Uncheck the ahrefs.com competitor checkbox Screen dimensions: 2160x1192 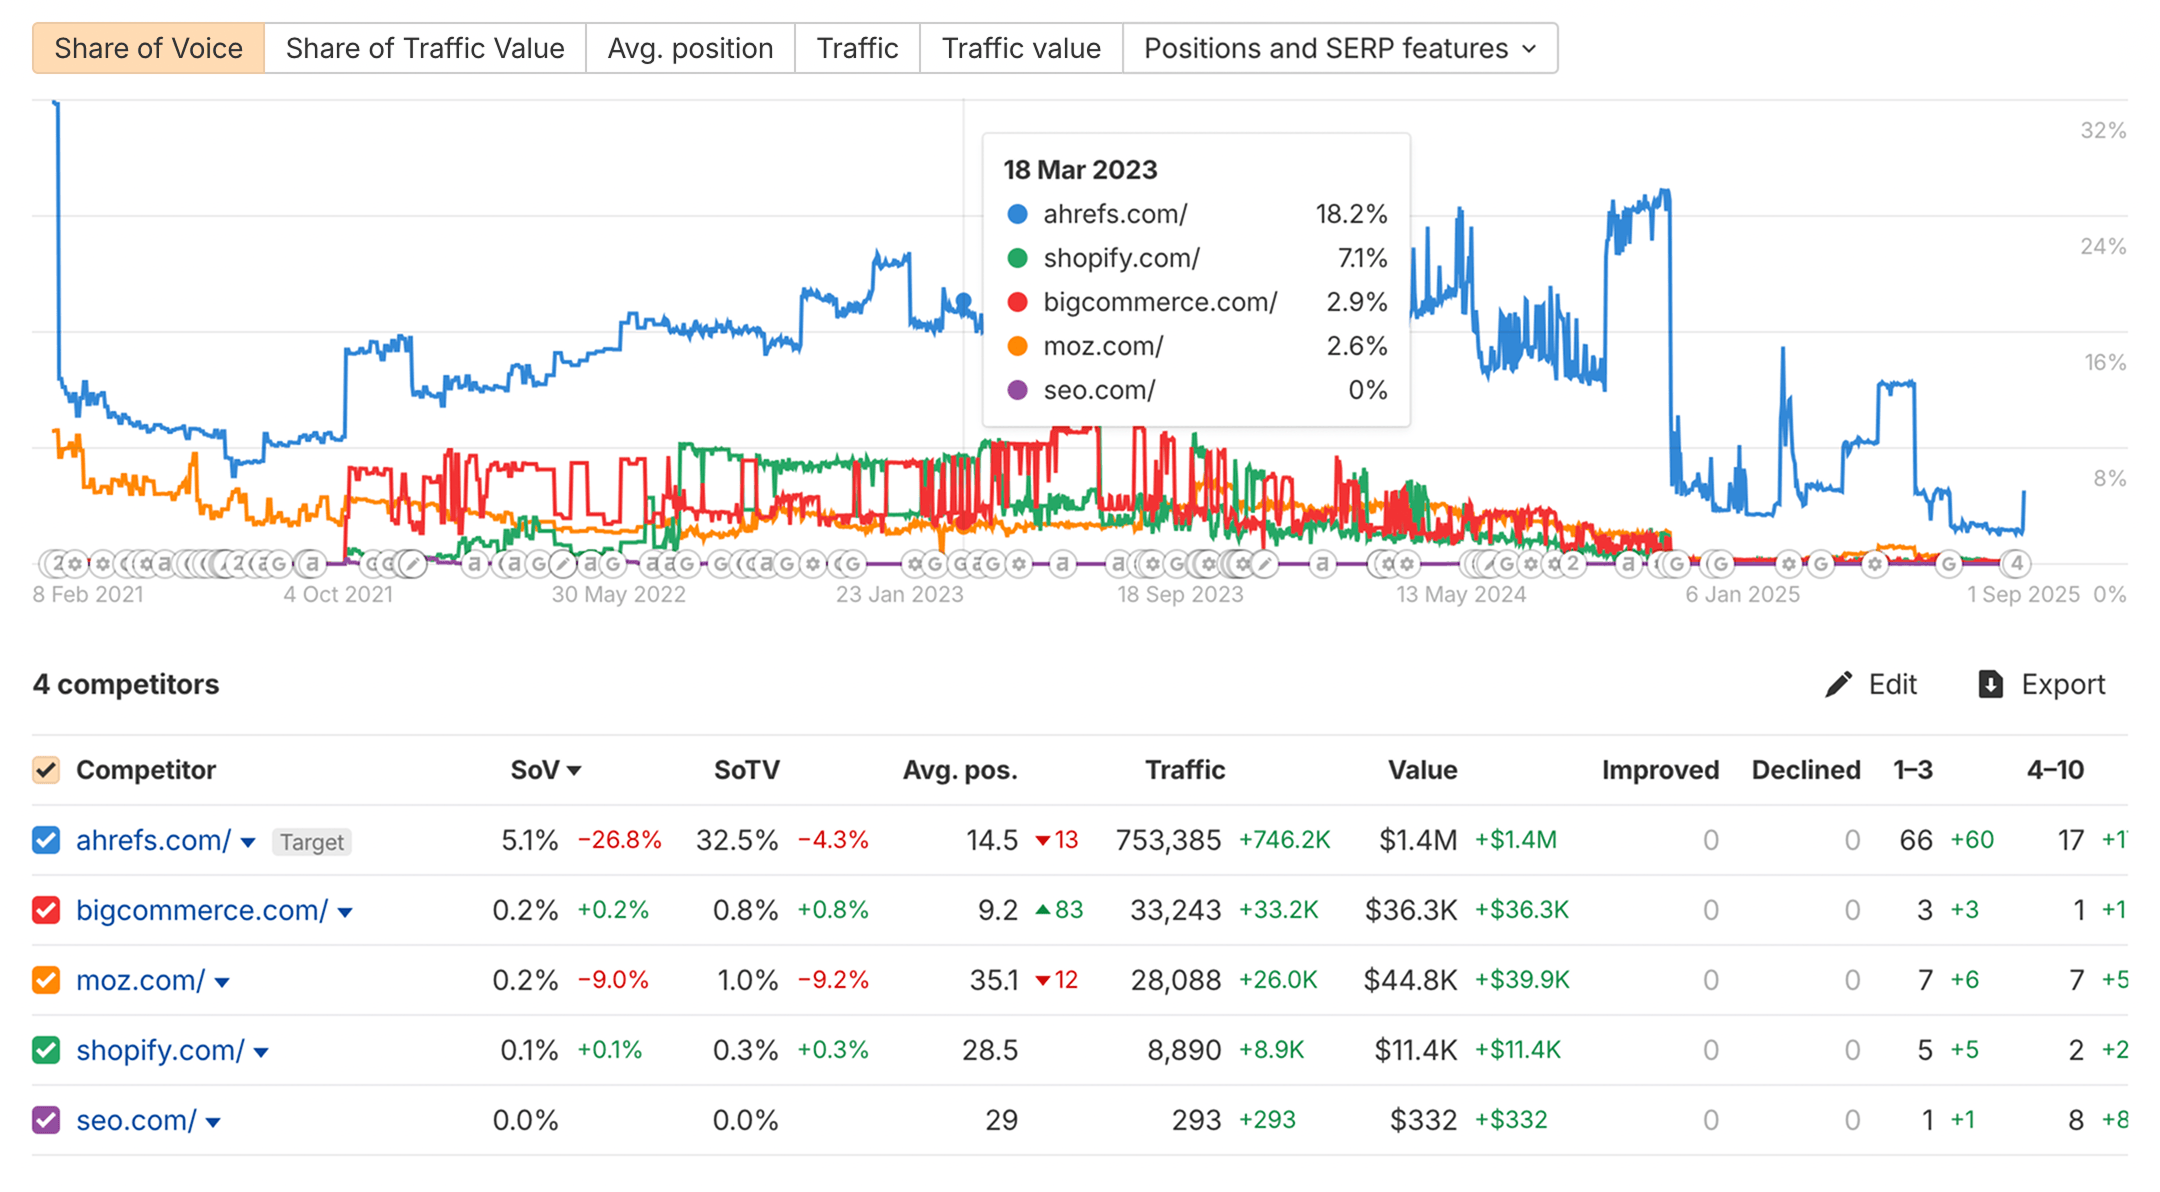pos(46,840)
